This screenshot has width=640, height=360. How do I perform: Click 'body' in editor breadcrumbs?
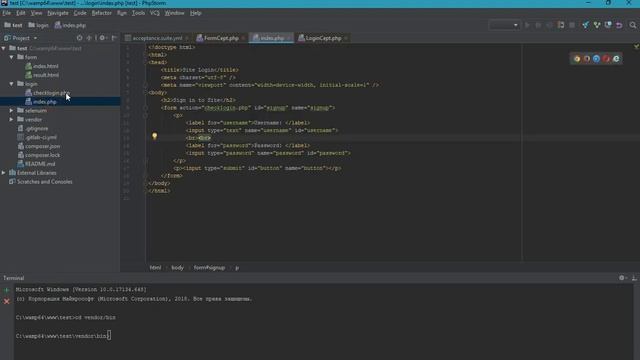click(177, 268)
